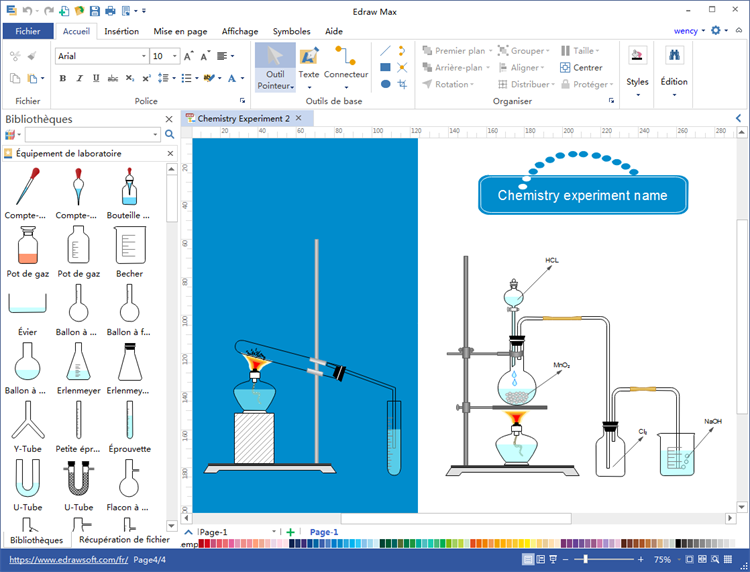The width and height of the screenshot is (750, 572).
Task: Toggle bold text formatting
Action: tap(62, 78)
